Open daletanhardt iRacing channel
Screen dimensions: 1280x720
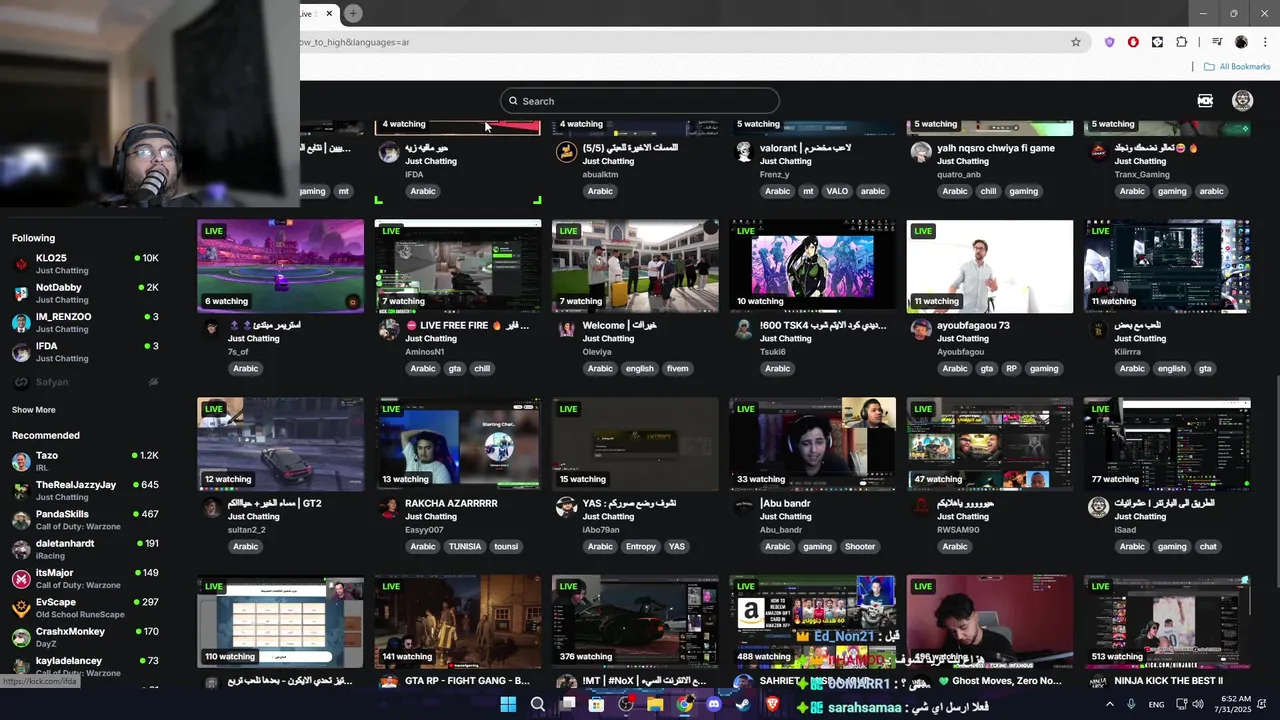pyautogui.click(x=85, y=549)
